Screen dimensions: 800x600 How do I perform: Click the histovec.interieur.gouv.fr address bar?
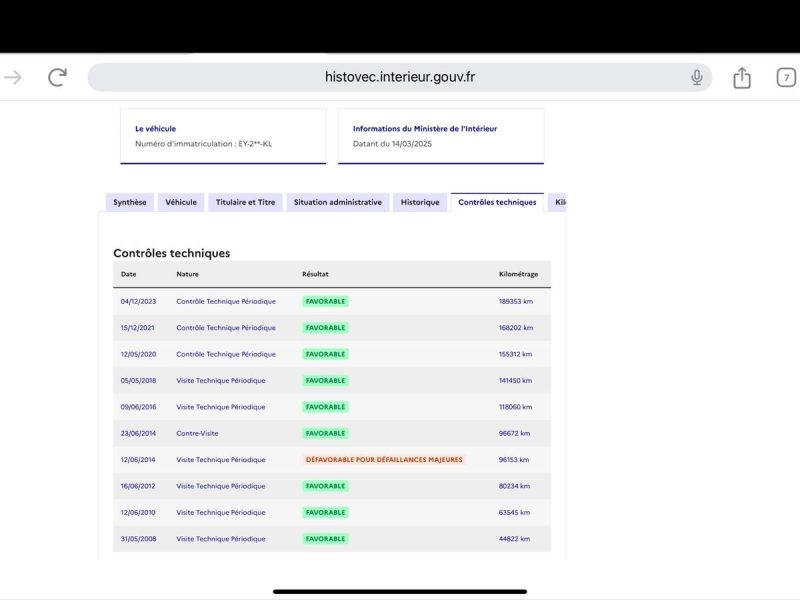[398, 77]
